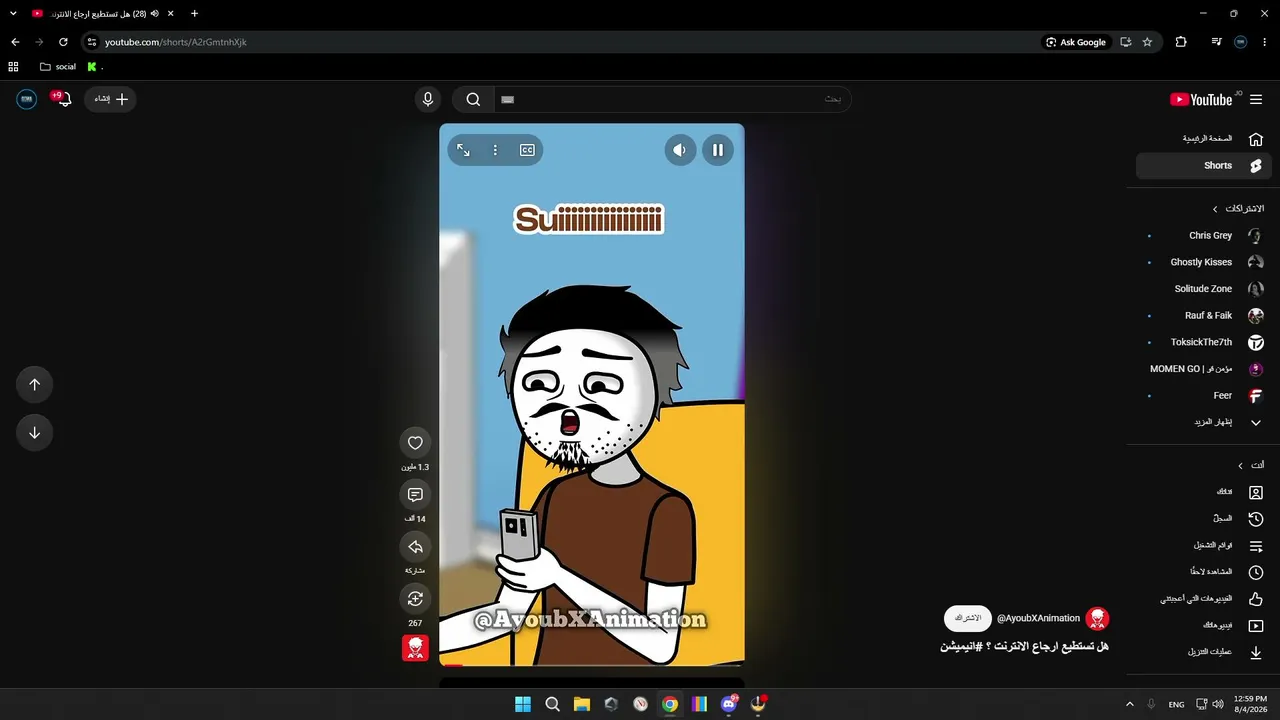
Task: Mute the Short's audio
Action: 680,150
